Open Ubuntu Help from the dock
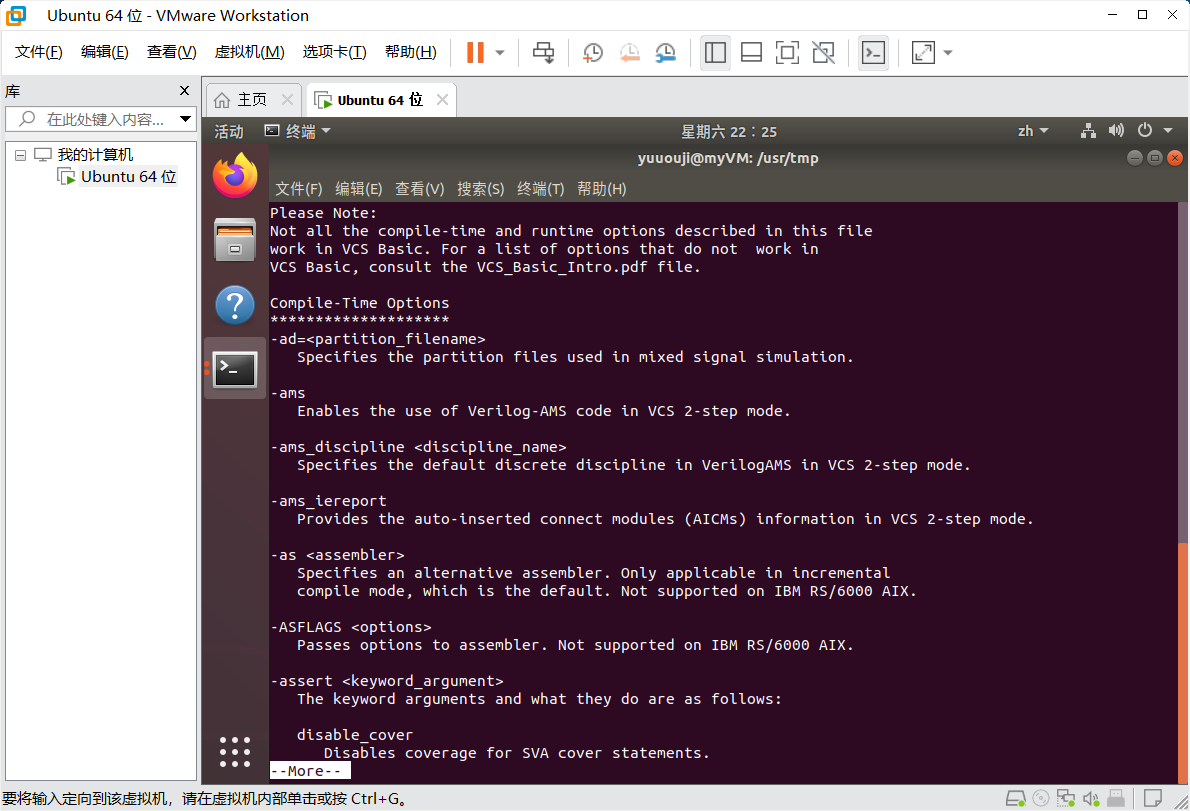The image size is (1190, 811). [234, 305]
